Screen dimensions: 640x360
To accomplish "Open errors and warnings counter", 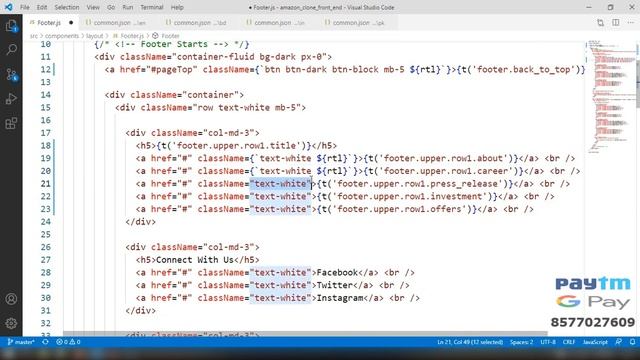I will (68, 342).
